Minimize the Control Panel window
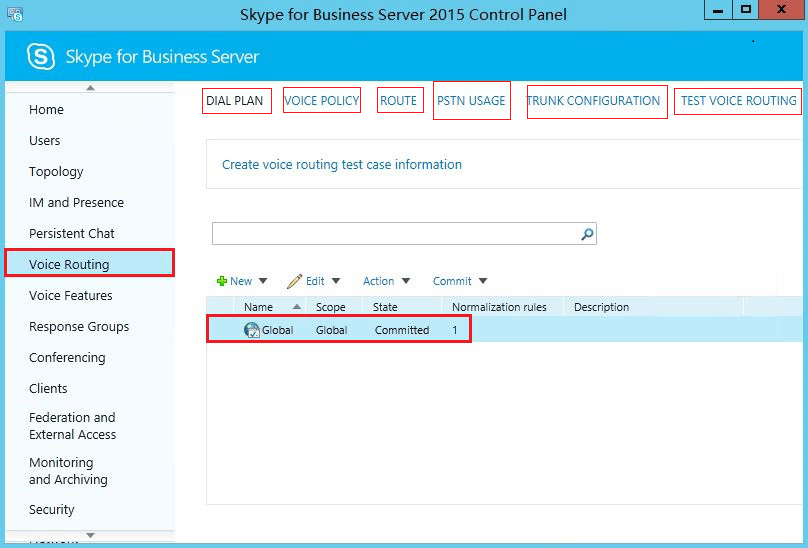The height and width of the screenshot is (548, 808). [719, 10]
